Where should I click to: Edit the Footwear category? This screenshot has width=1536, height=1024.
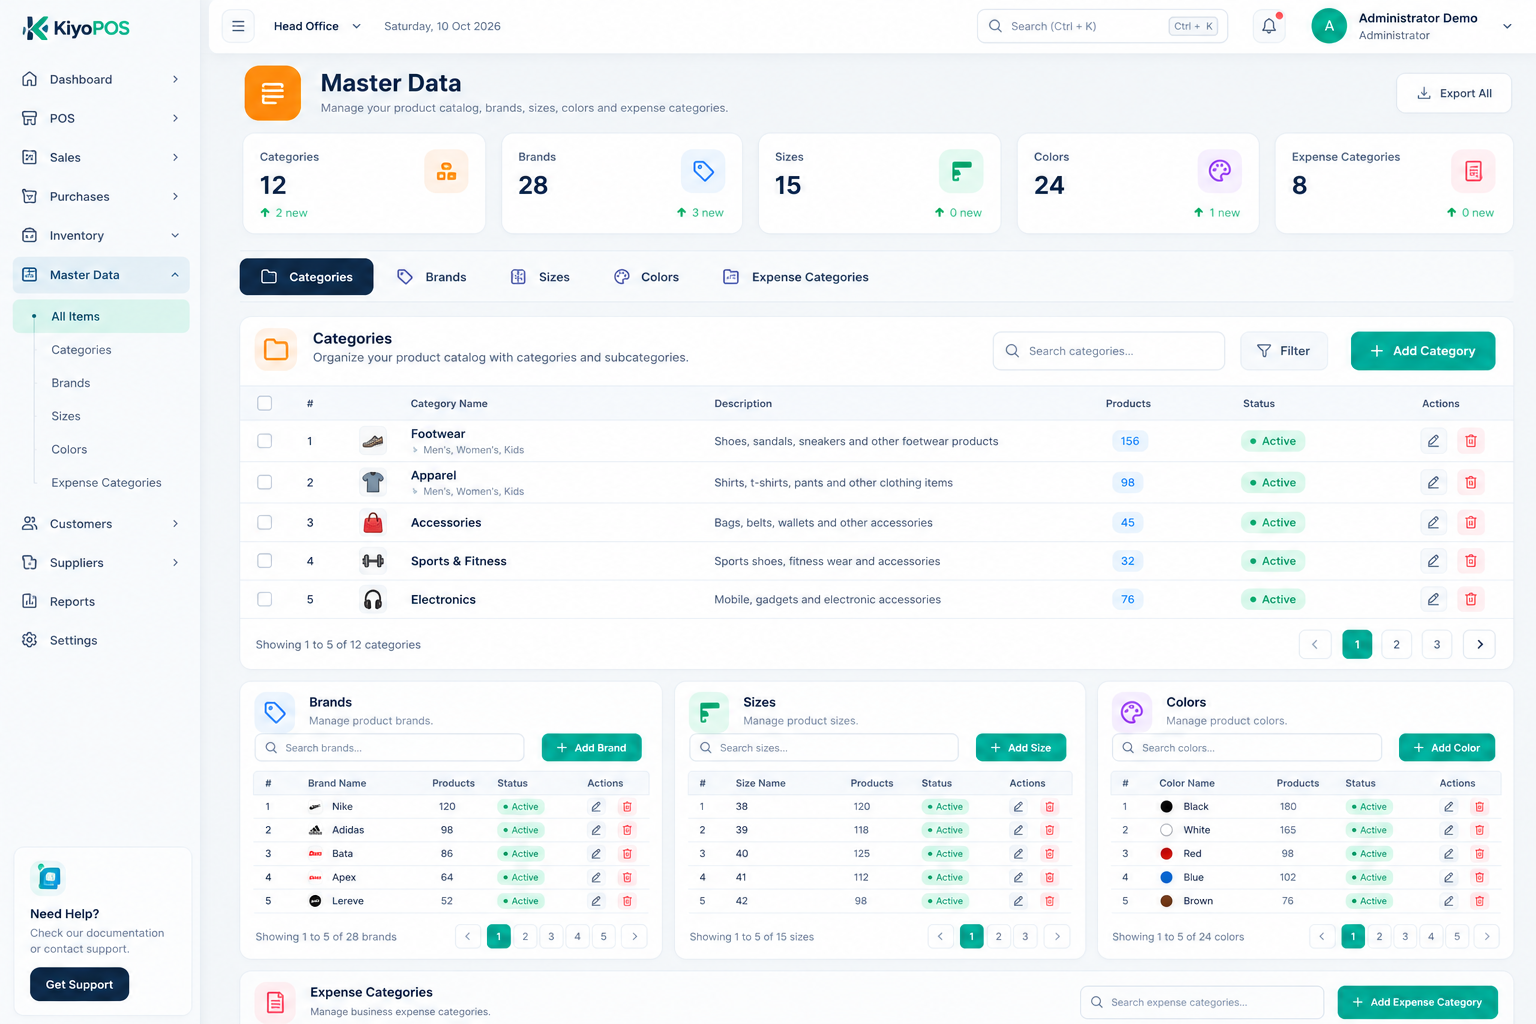click(x=1433, y=441)
